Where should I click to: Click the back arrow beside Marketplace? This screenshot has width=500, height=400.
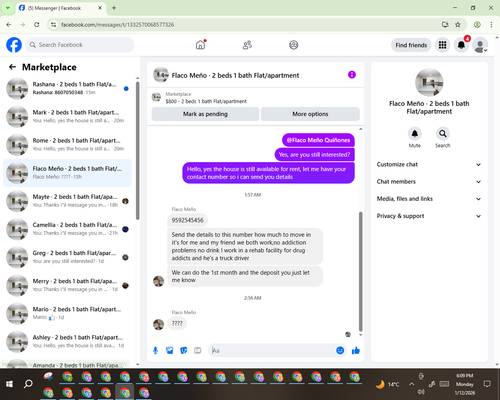tap(12, 67)
